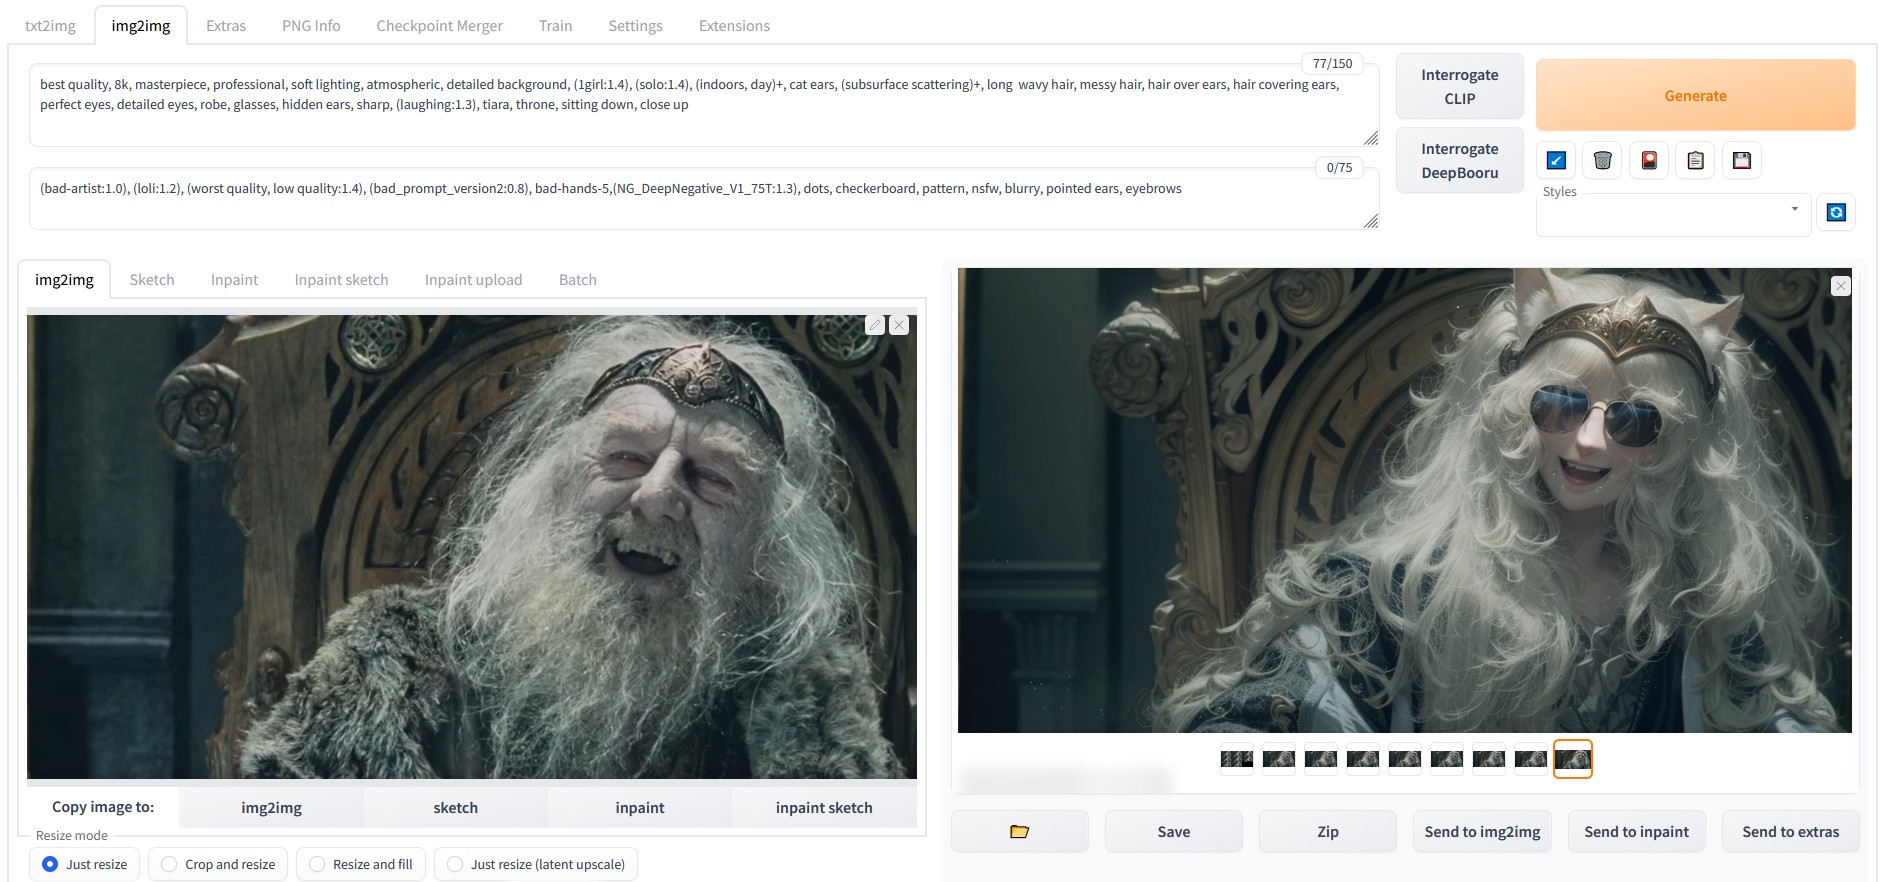Click Send to inpaint button
This screenshot has height=882, width=1888.
pos(1636,831)
